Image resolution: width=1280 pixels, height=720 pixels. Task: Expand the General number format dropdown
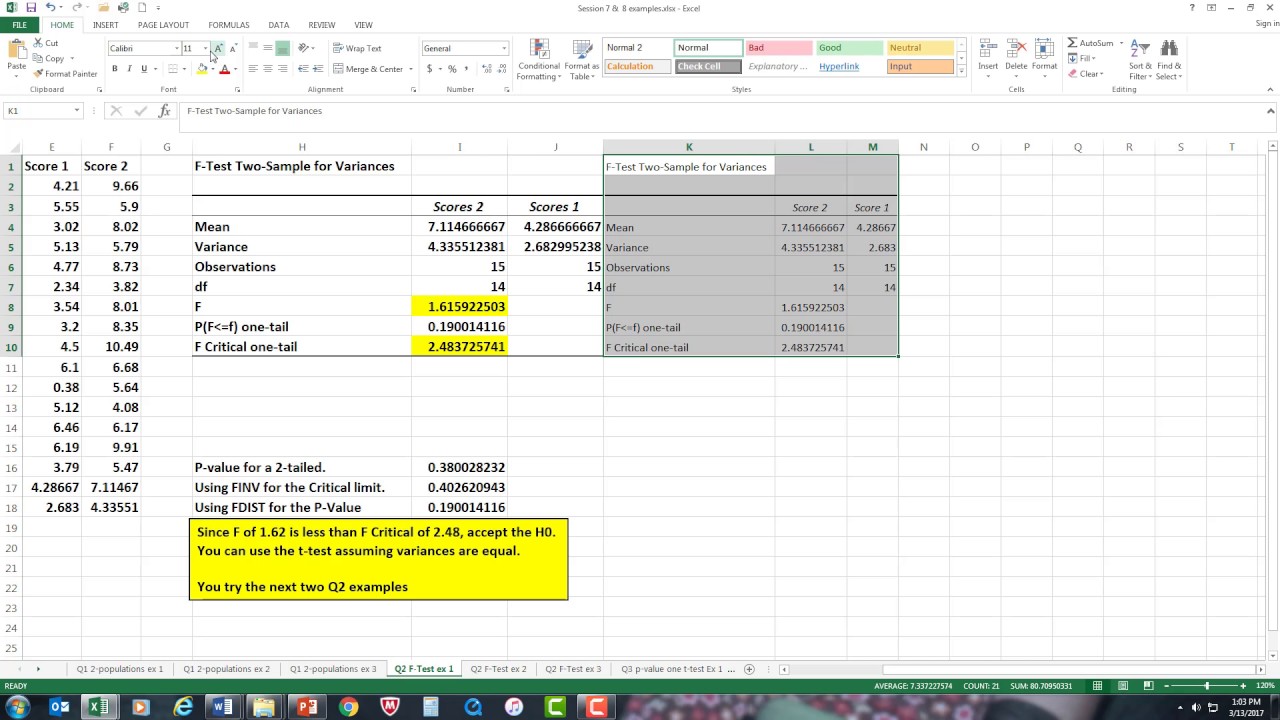pyautogui.click(x=503, y=48)
